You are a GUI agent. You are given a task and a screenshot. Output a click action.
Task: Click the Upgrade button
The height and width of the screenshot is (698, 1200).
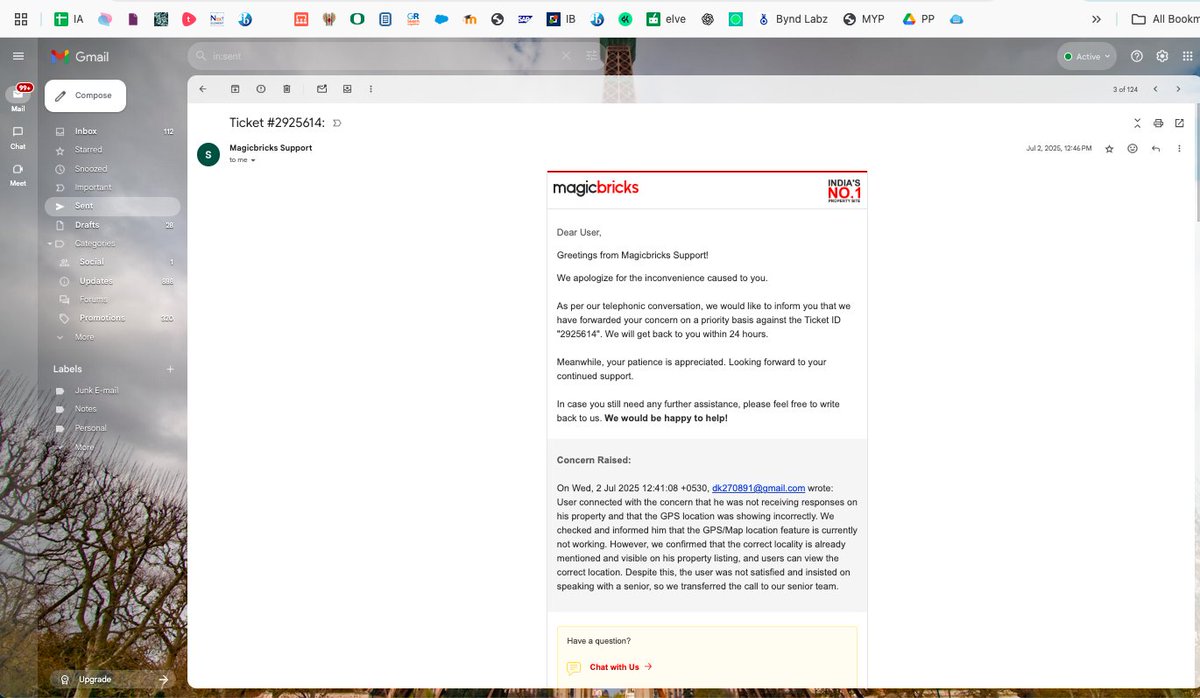tap(94, 679)
